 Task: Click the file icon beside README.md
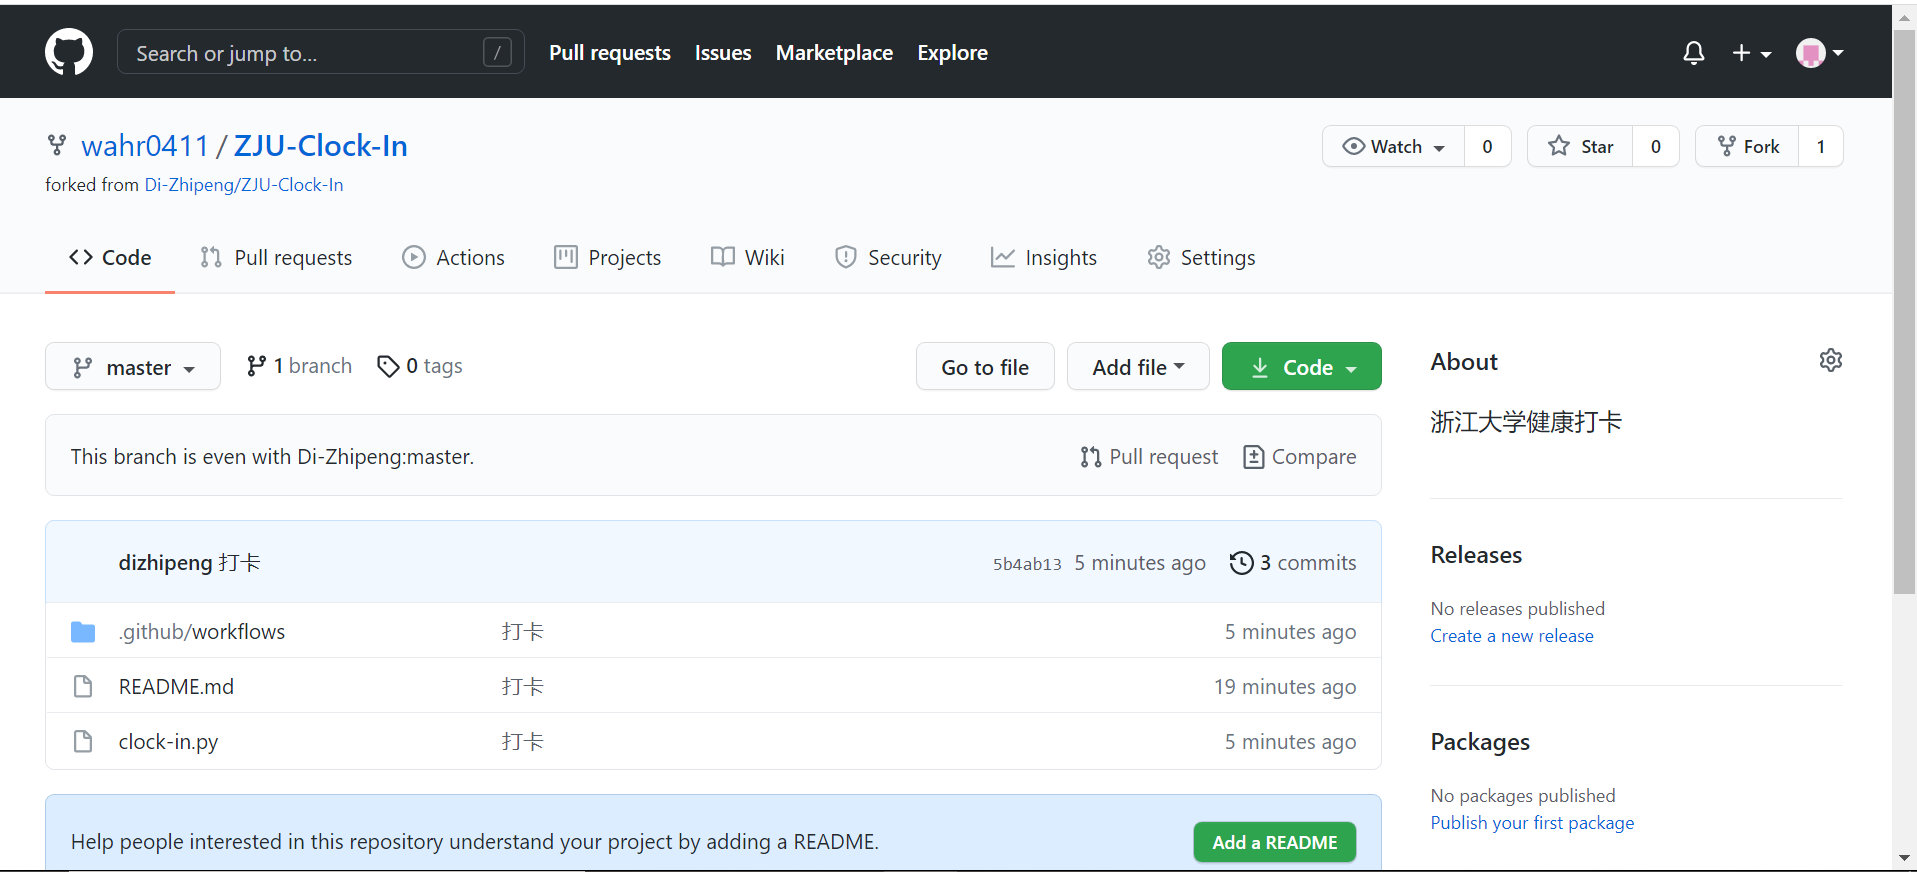tap(83, 687)
